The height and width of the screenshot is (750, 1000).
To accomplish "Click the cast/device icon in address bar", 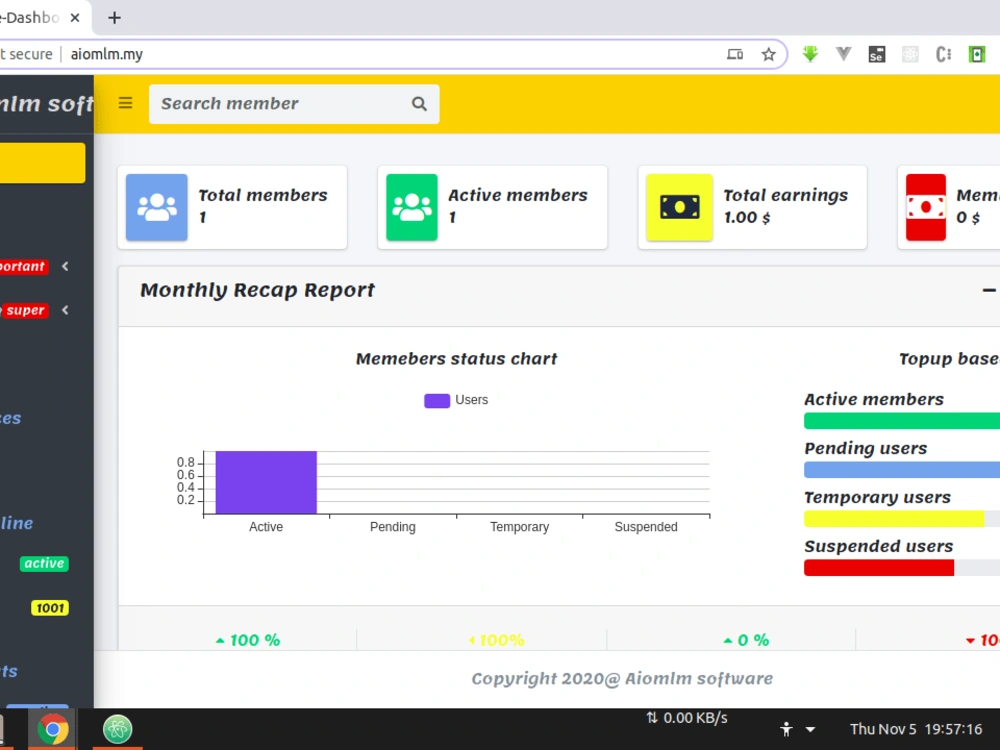I will pyautogui.click(x=735, y=54).
